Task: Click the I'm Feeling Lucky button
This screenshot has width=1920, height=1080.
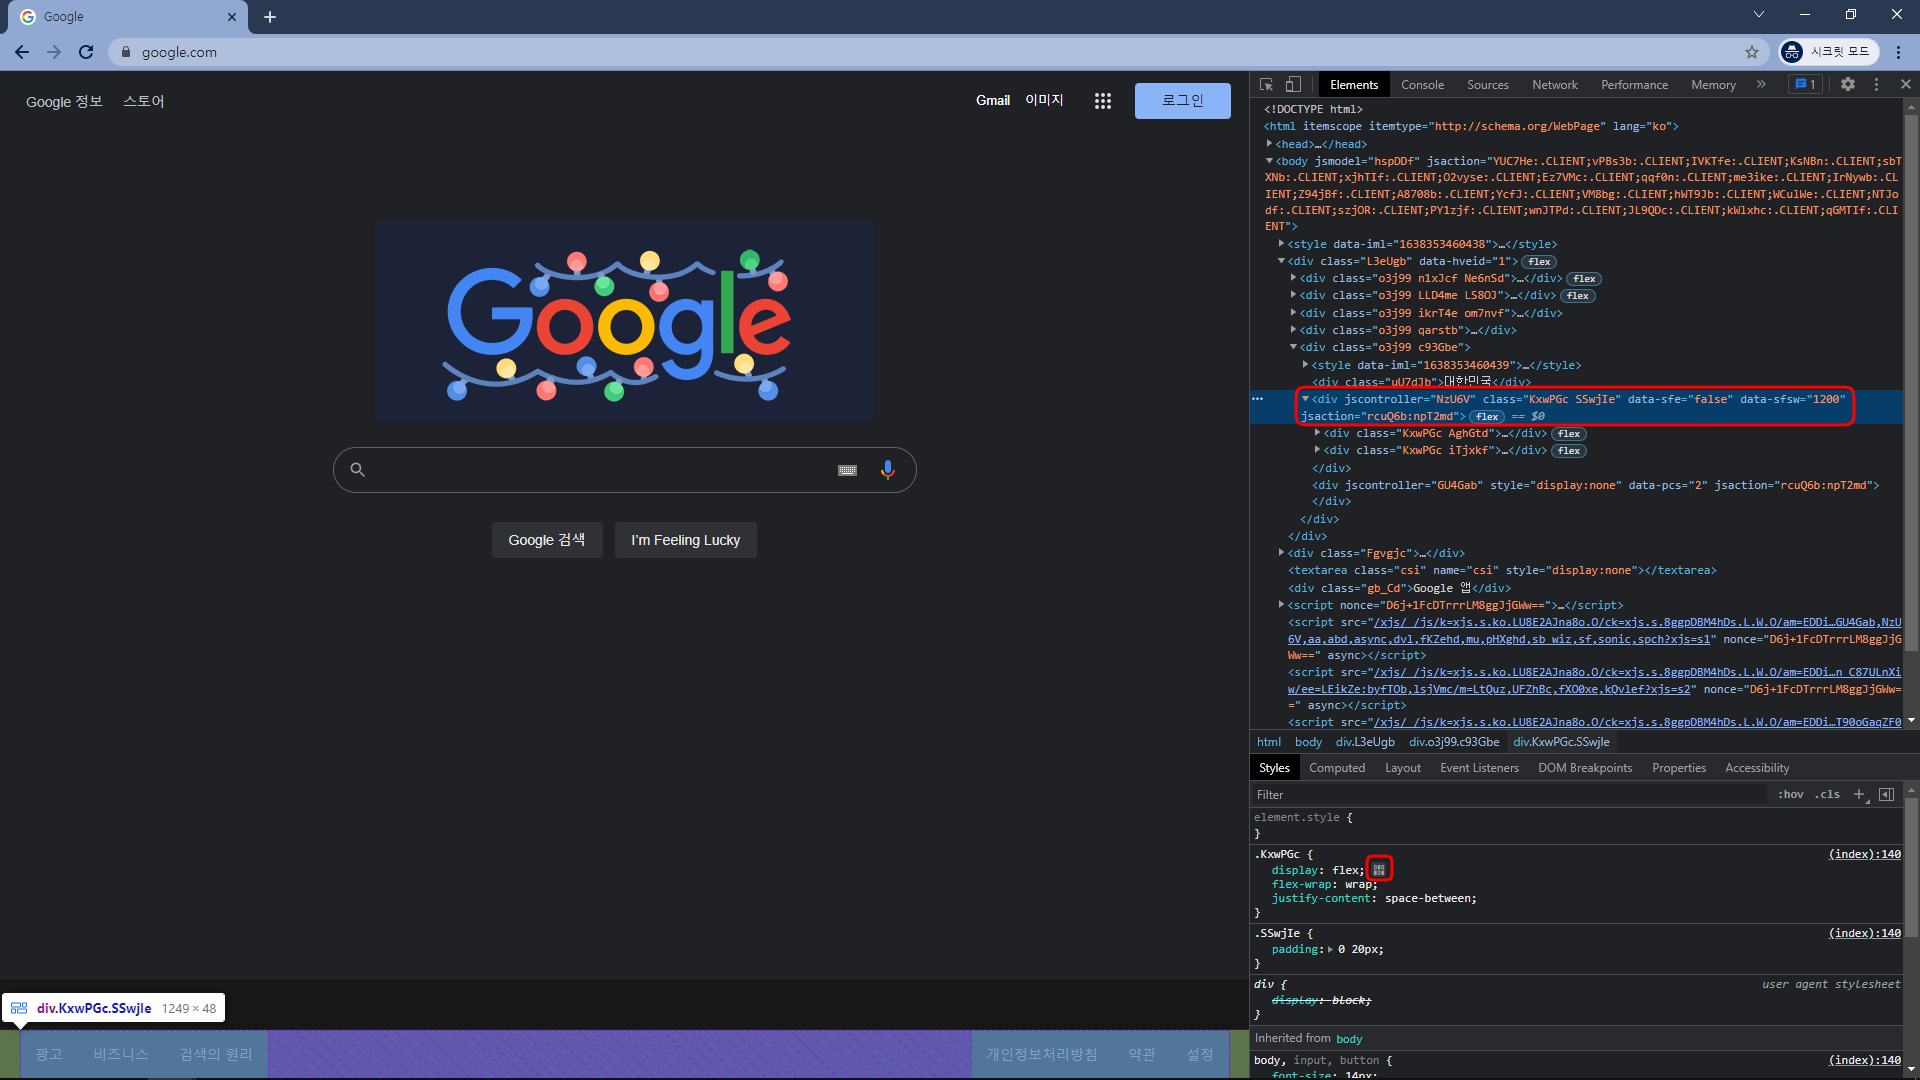Action: (685, 540)
